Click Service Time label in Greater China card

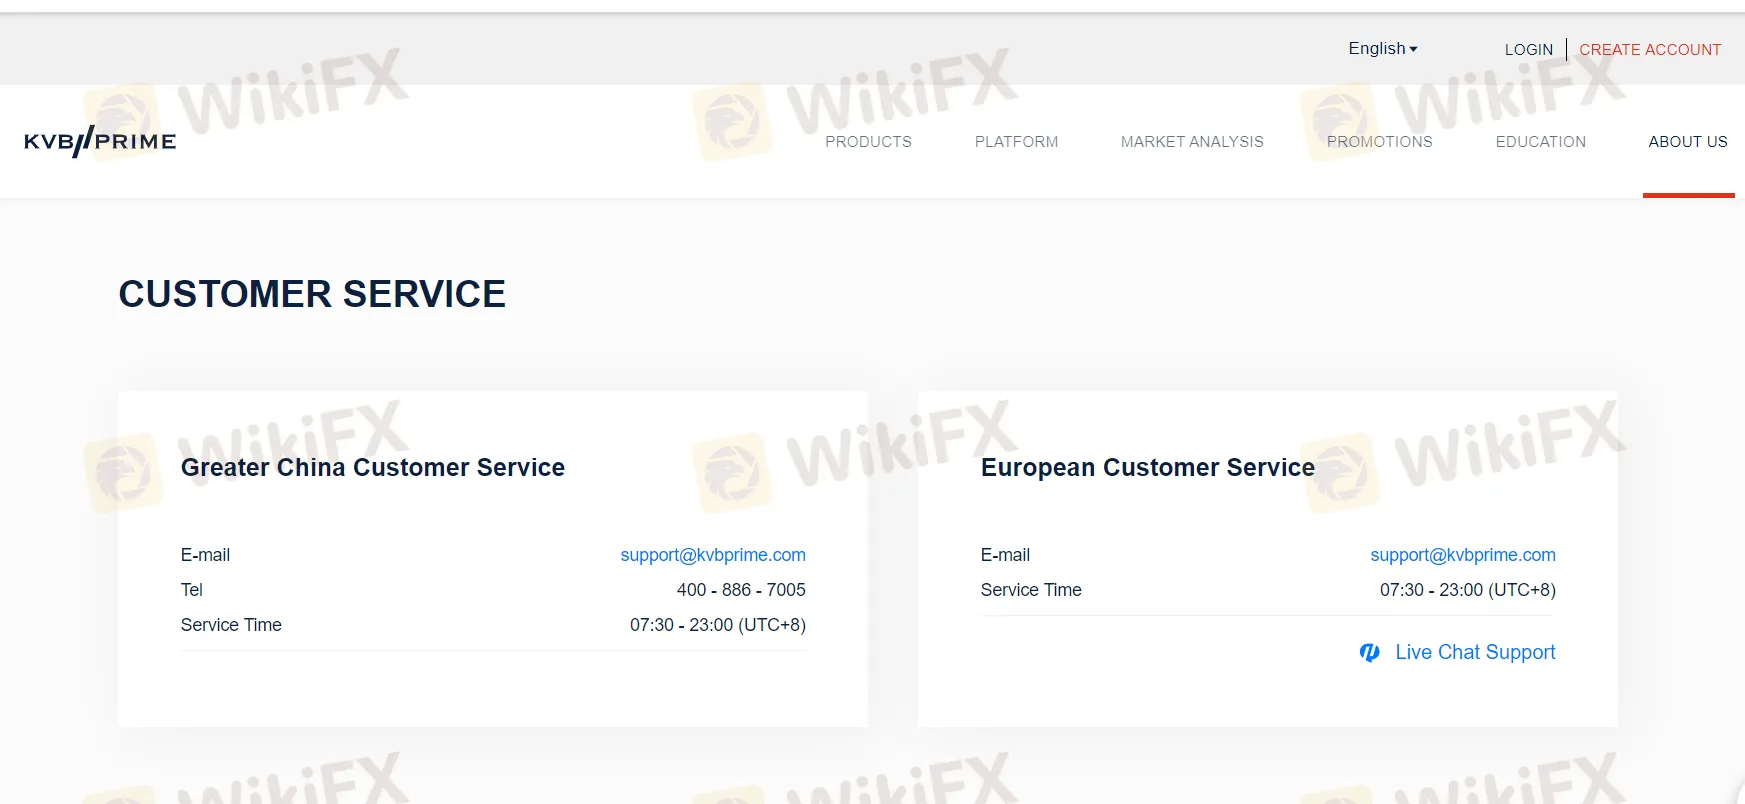(x=231, y=625)
